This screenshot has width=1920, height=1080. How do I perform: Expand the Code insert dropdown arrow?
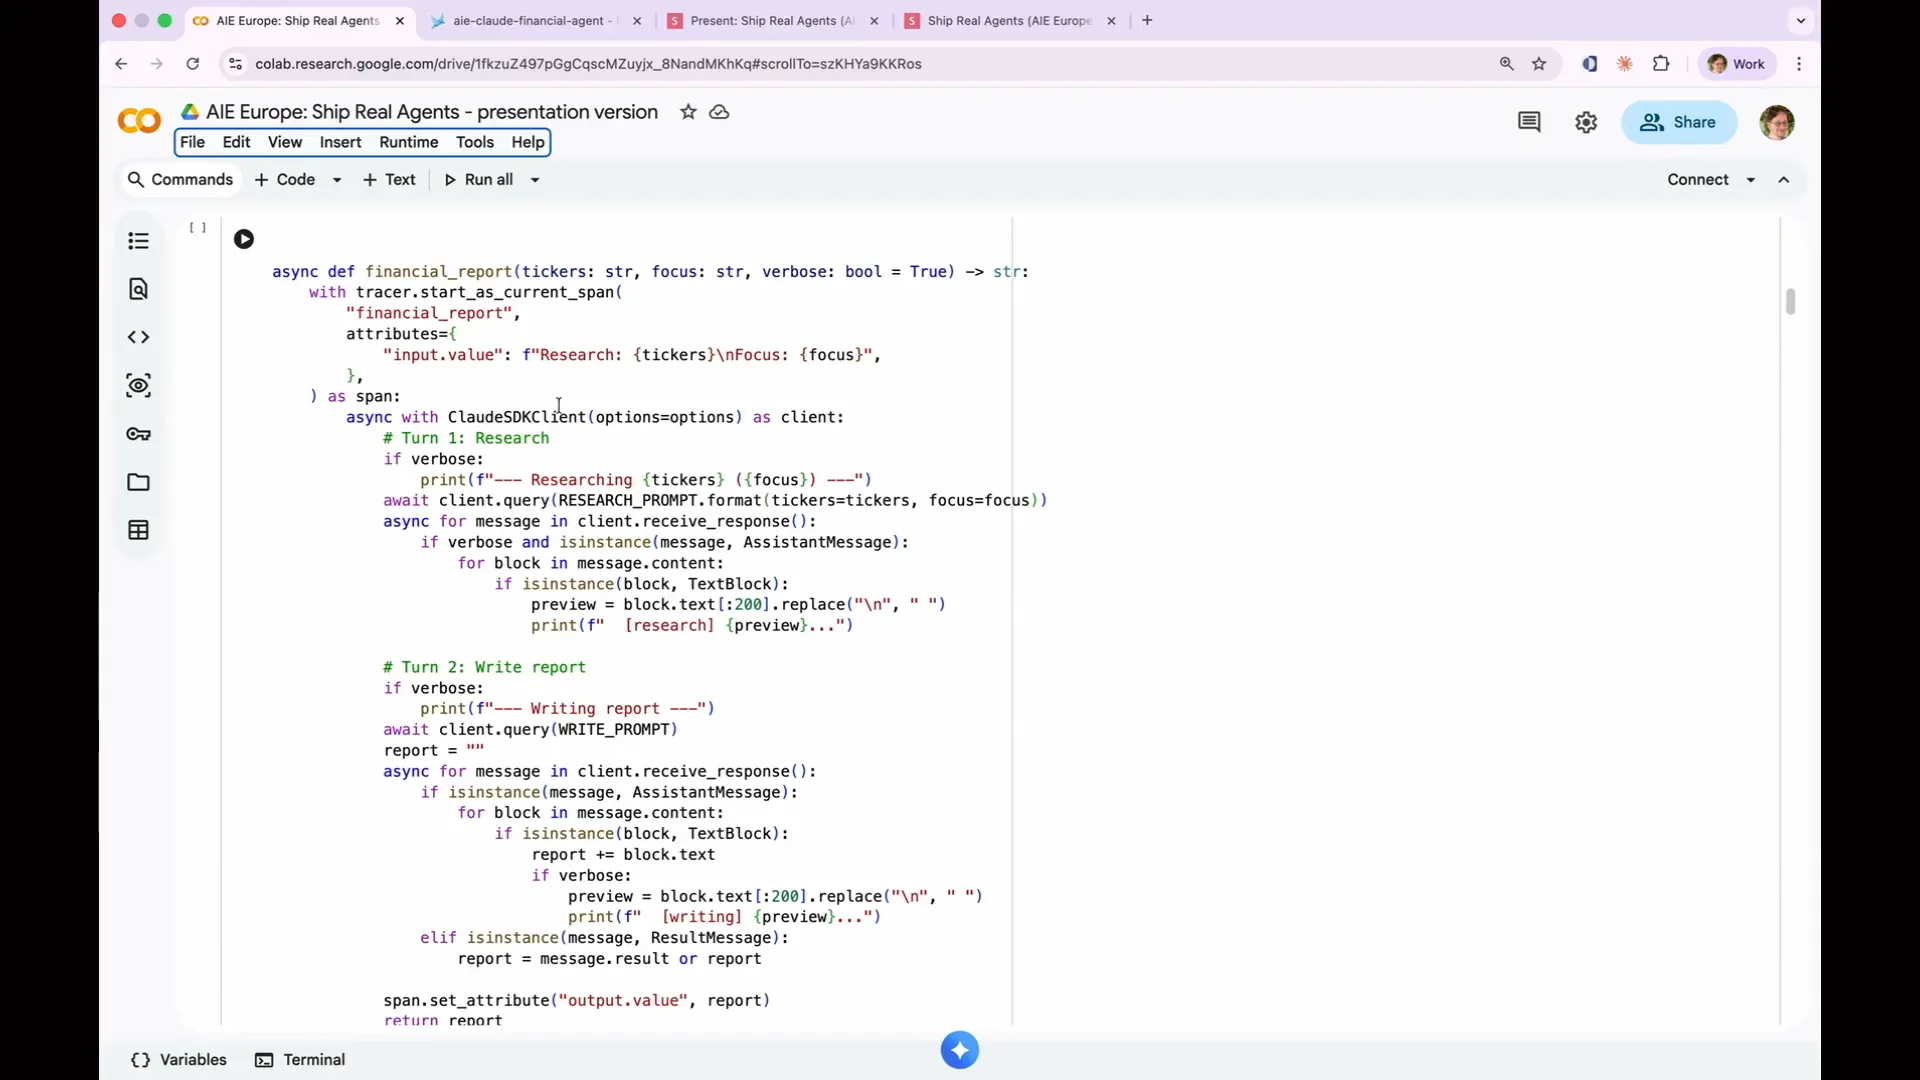337,180
